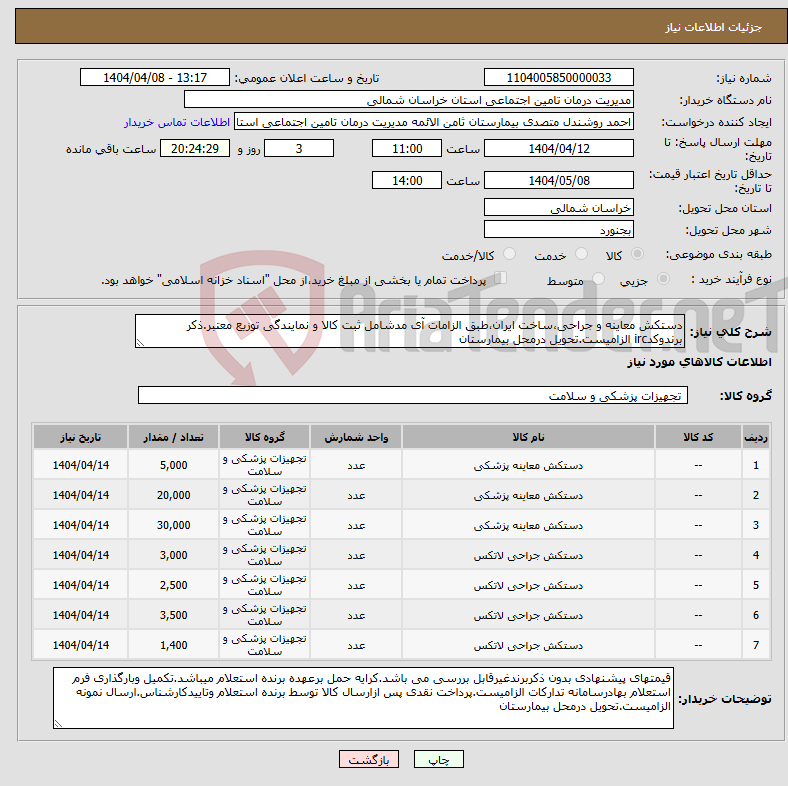Image resolution: width=788 pixels, height=786 pixels.
Task: Toggle the اسناد خزانه اسلامی payment checkbox
Action: point(501,277)
